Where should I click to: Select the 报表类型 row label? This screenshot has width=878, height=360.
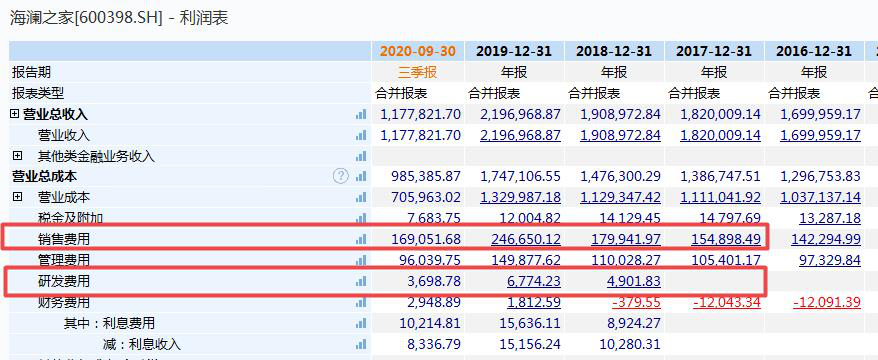pos(38,93)
